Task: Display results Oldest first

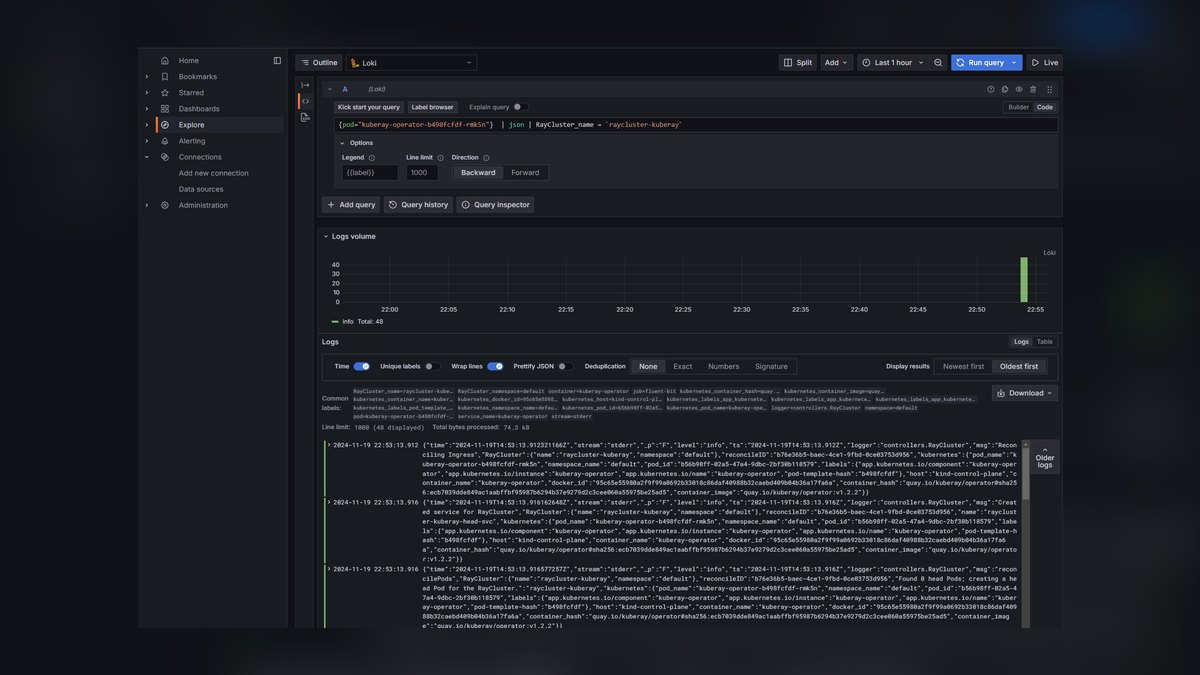Action: tap(1019, 367)
